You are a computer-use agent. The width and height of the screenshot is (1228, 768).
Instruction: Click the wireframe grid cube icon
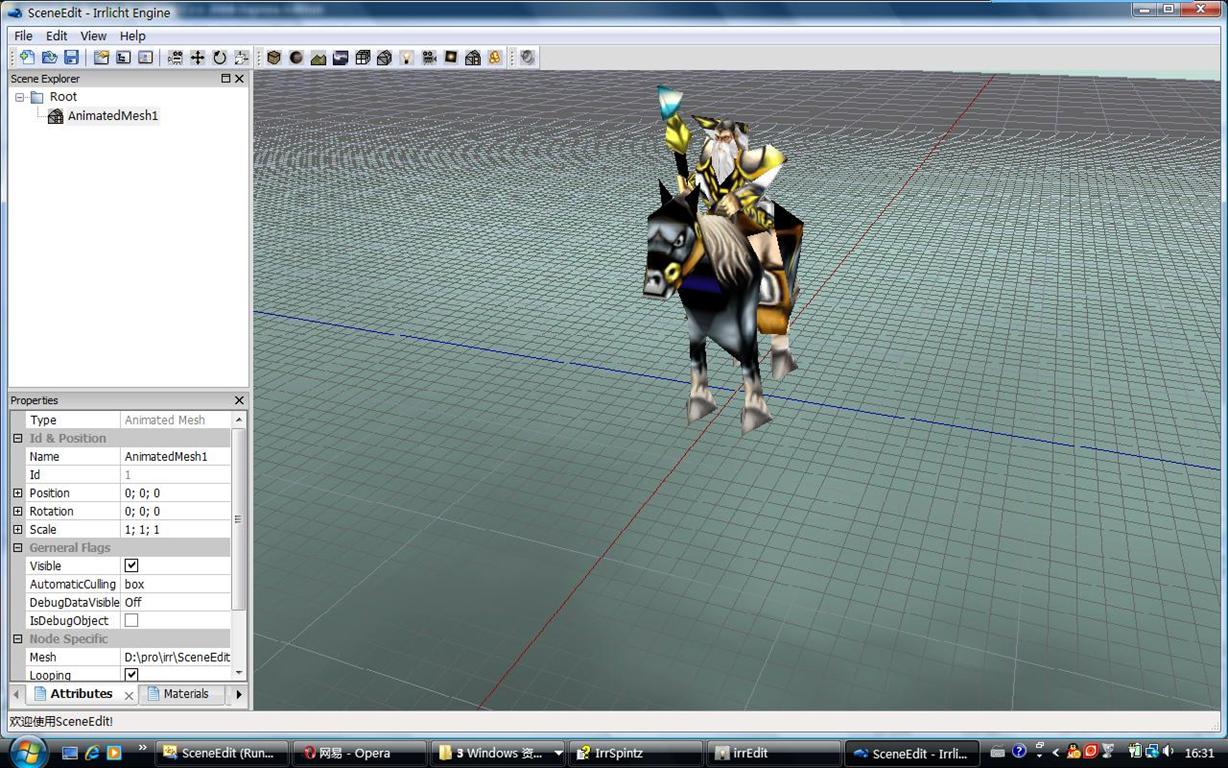coord(362,58)
